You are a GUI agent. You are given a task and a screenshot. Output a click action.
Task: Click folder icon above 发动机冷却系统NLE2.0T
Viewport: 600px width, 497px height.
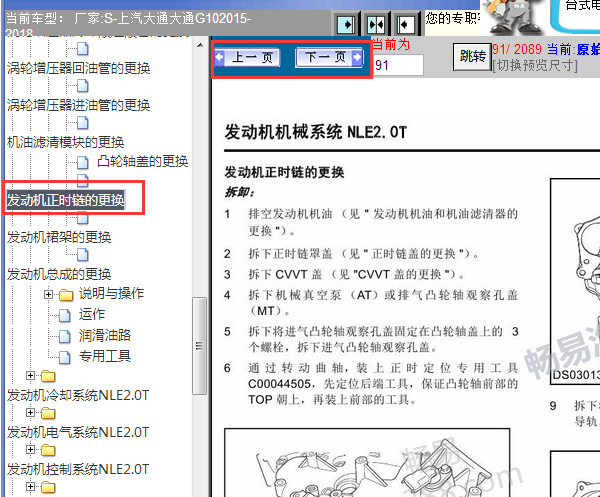pyautogui.click(x=48, y=376)
